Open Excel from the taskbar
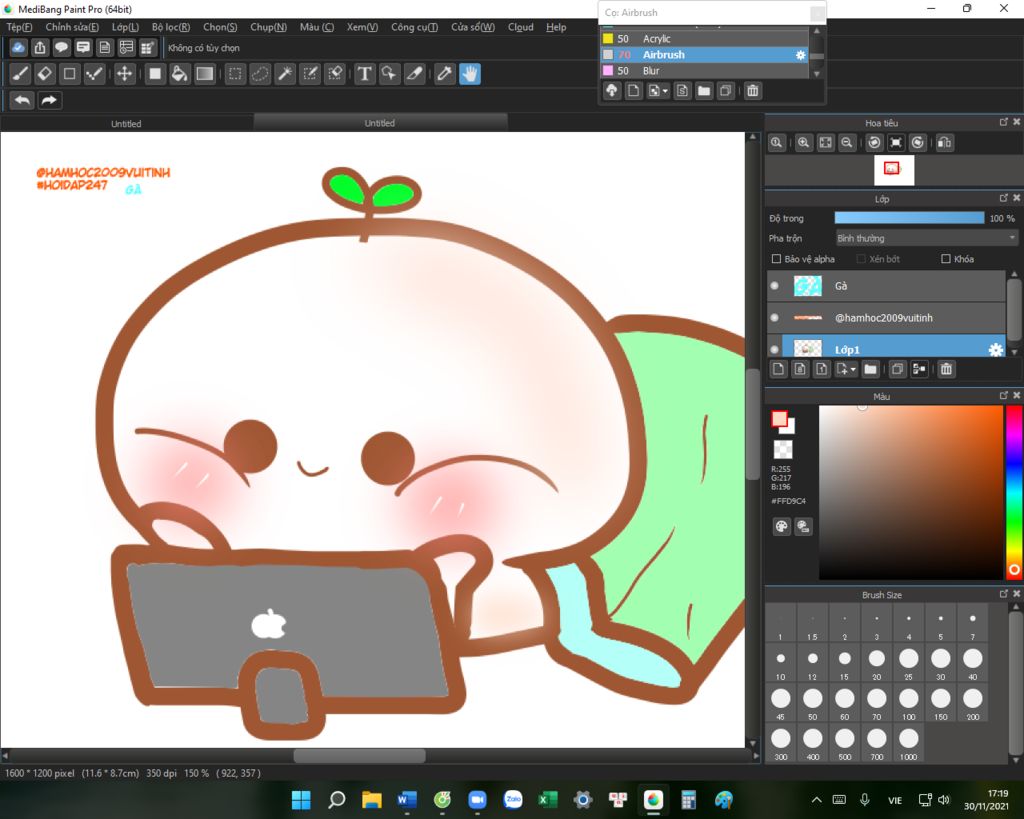This screenshot has height=819, width=1024. (548, 799)
